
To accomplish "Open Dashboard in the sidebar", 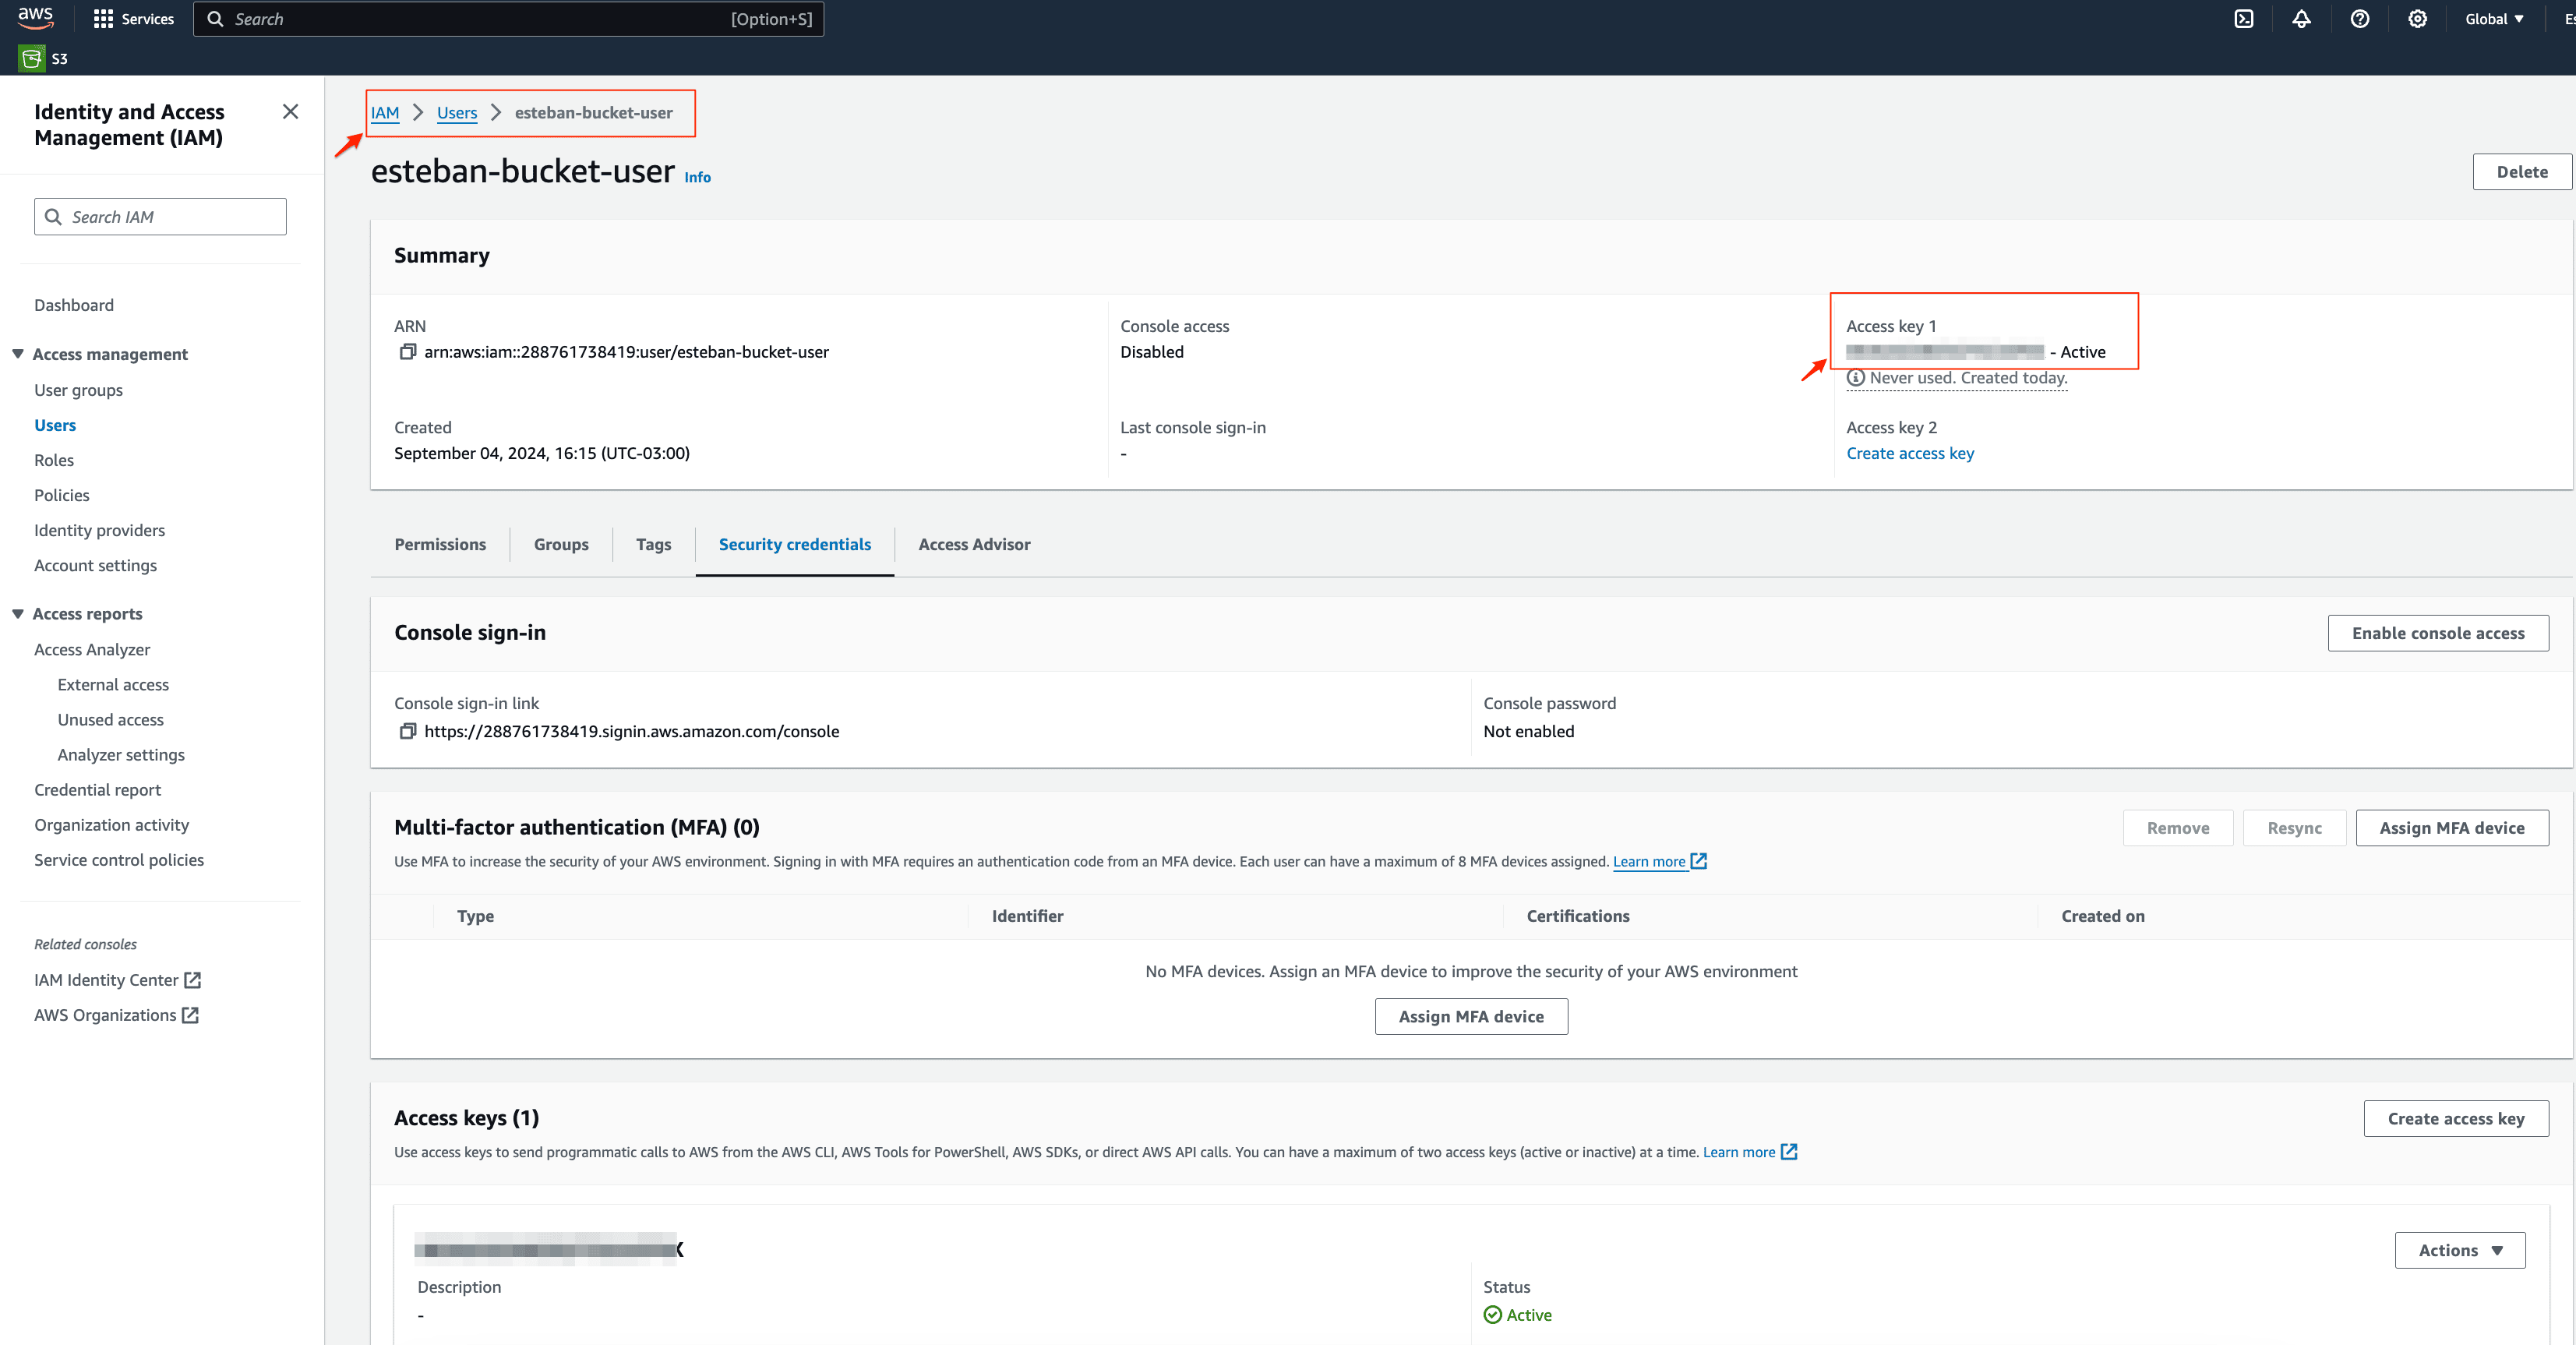I will tap(74, 305).
